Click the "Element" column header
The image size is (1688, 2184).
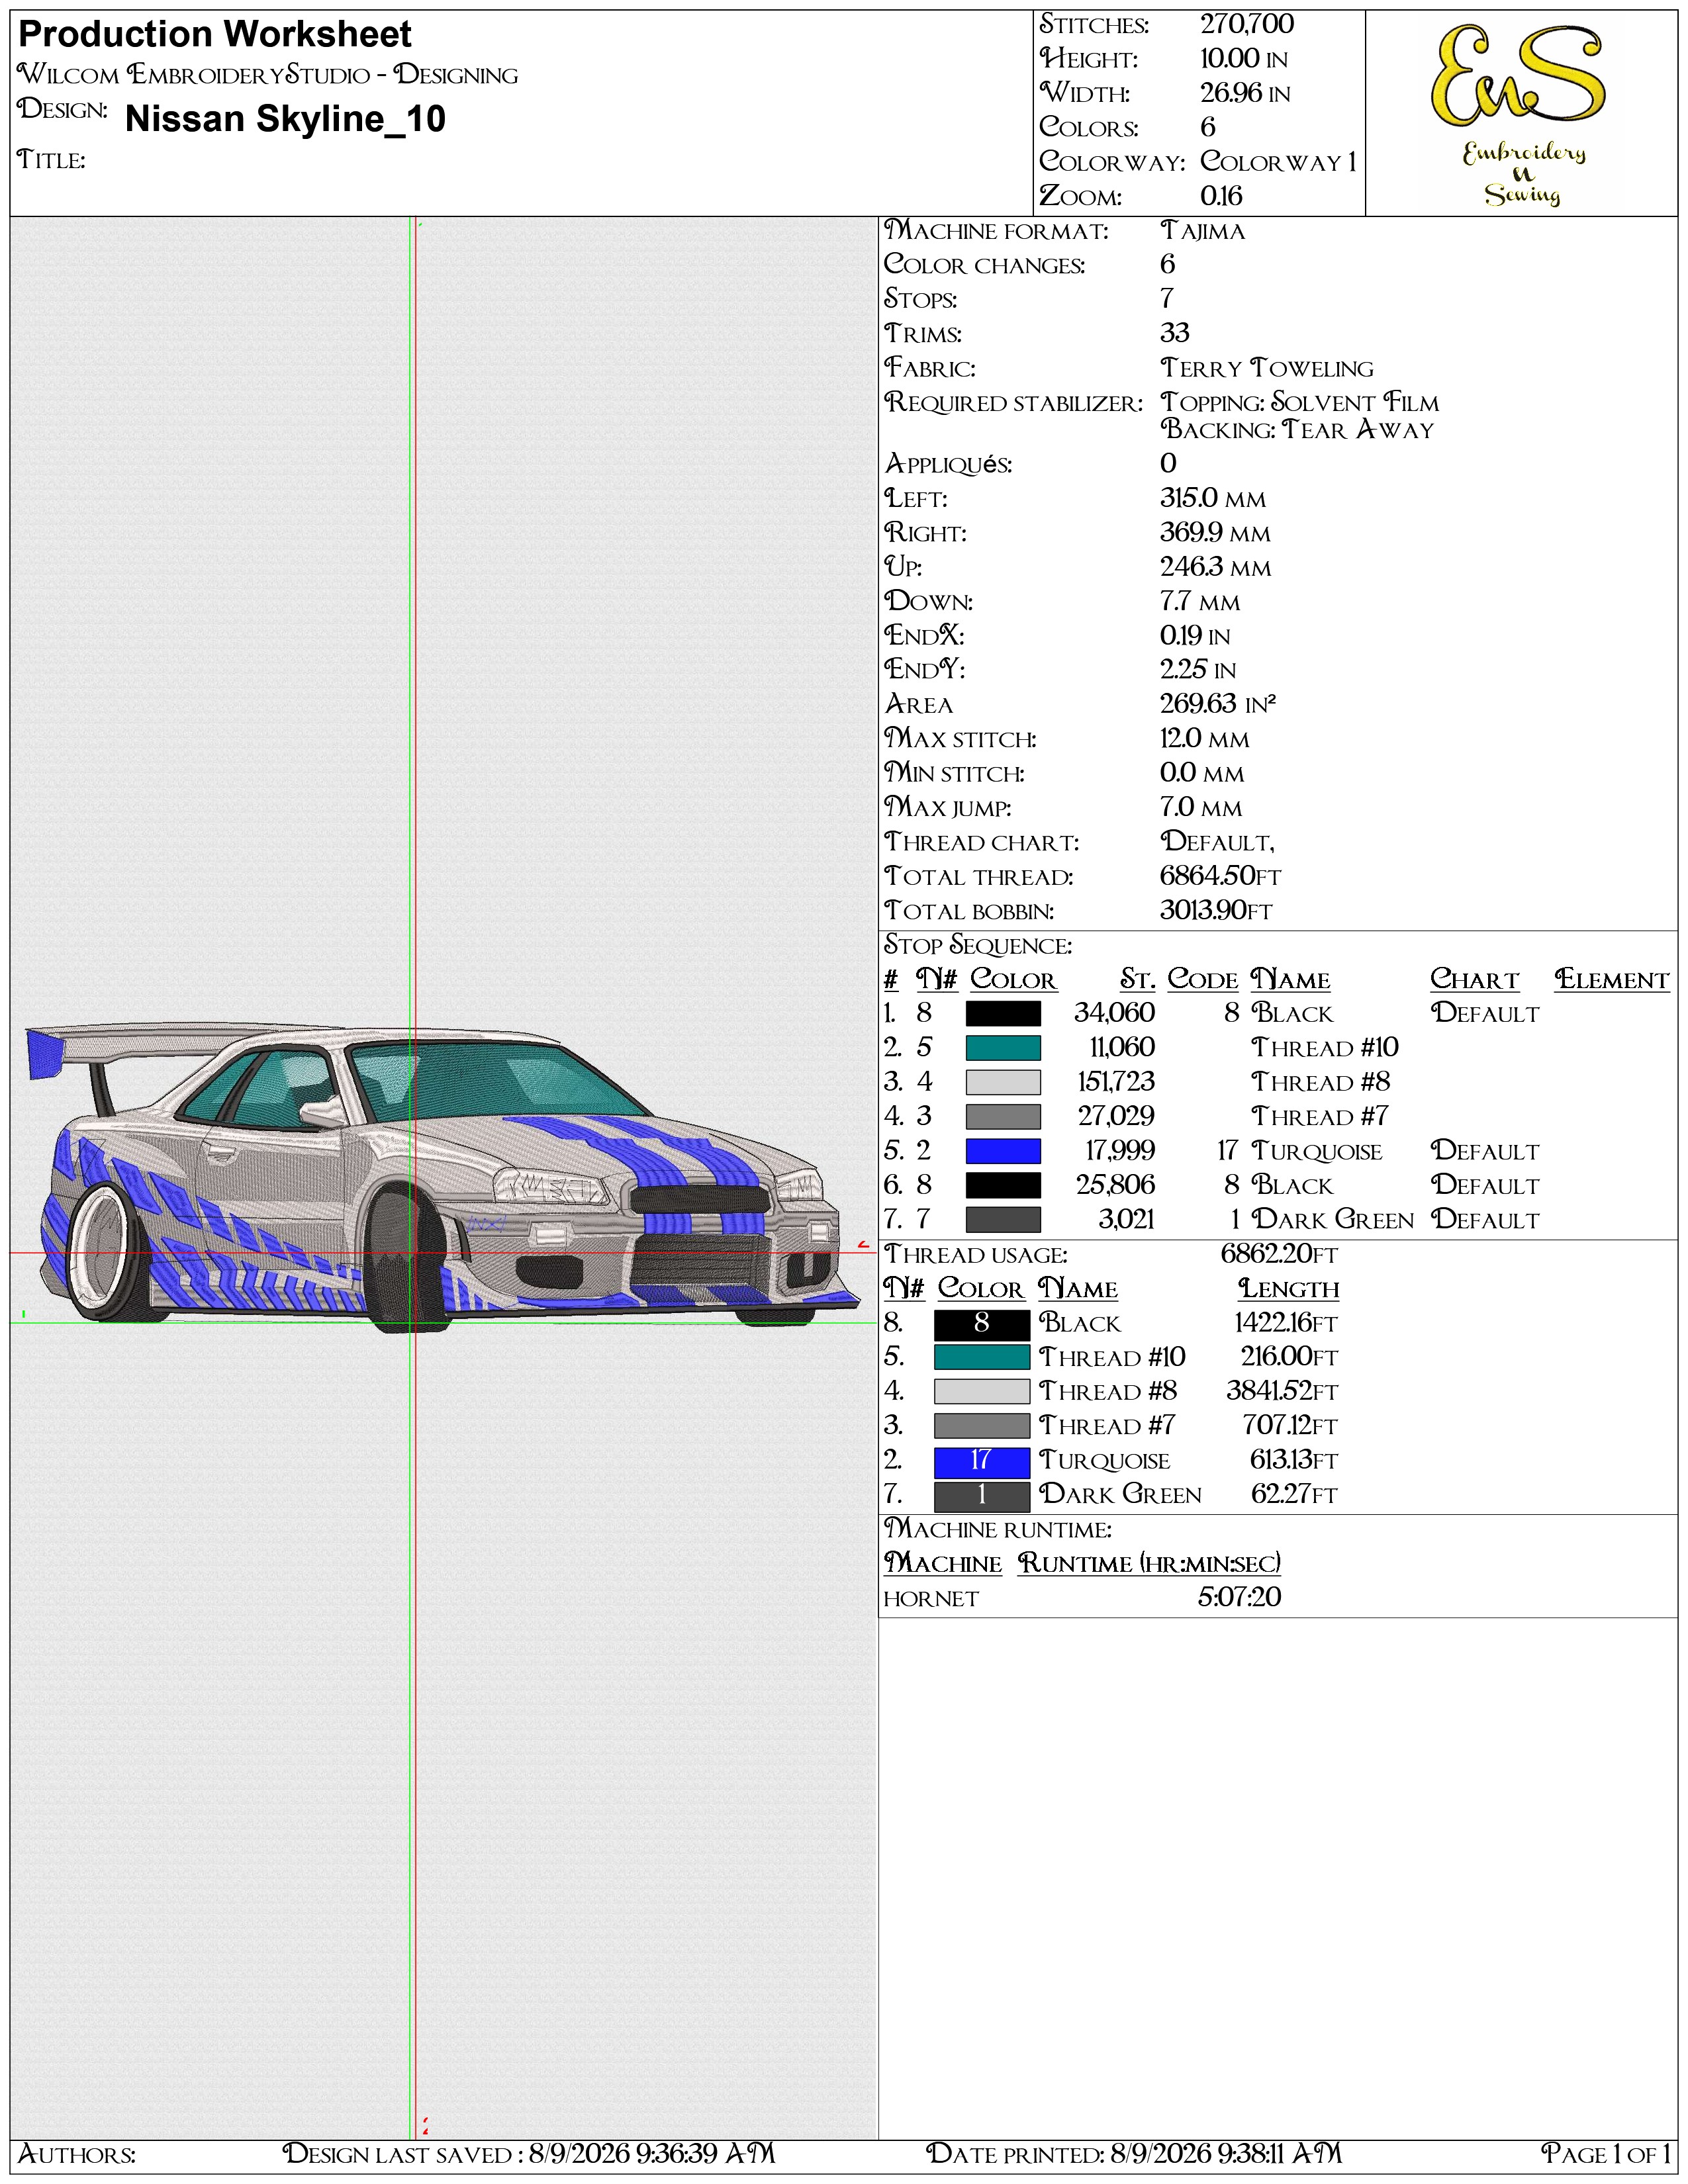[1612, 980]
